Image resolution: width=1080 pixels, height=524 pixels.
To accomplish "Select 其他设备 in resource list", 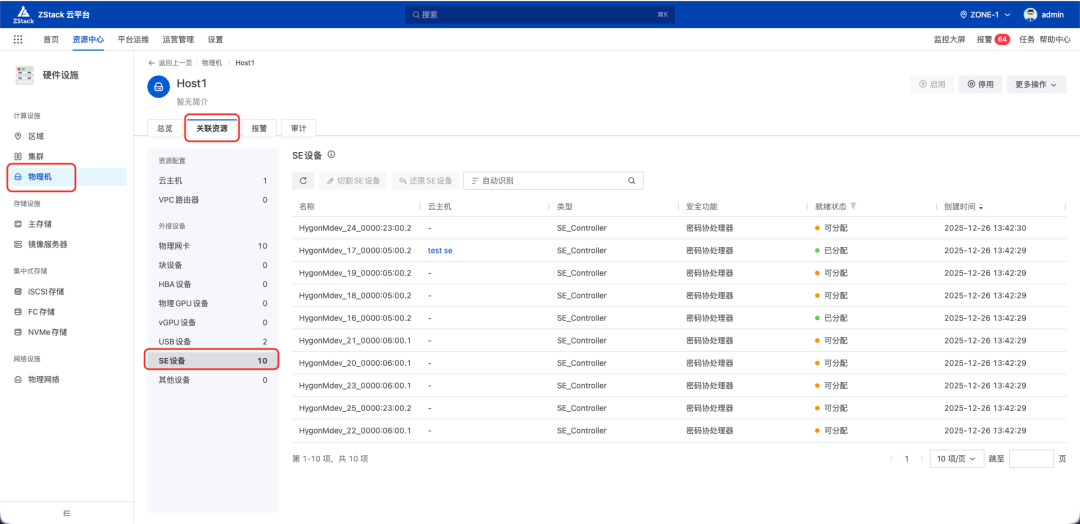I will [x=213, y=380].
